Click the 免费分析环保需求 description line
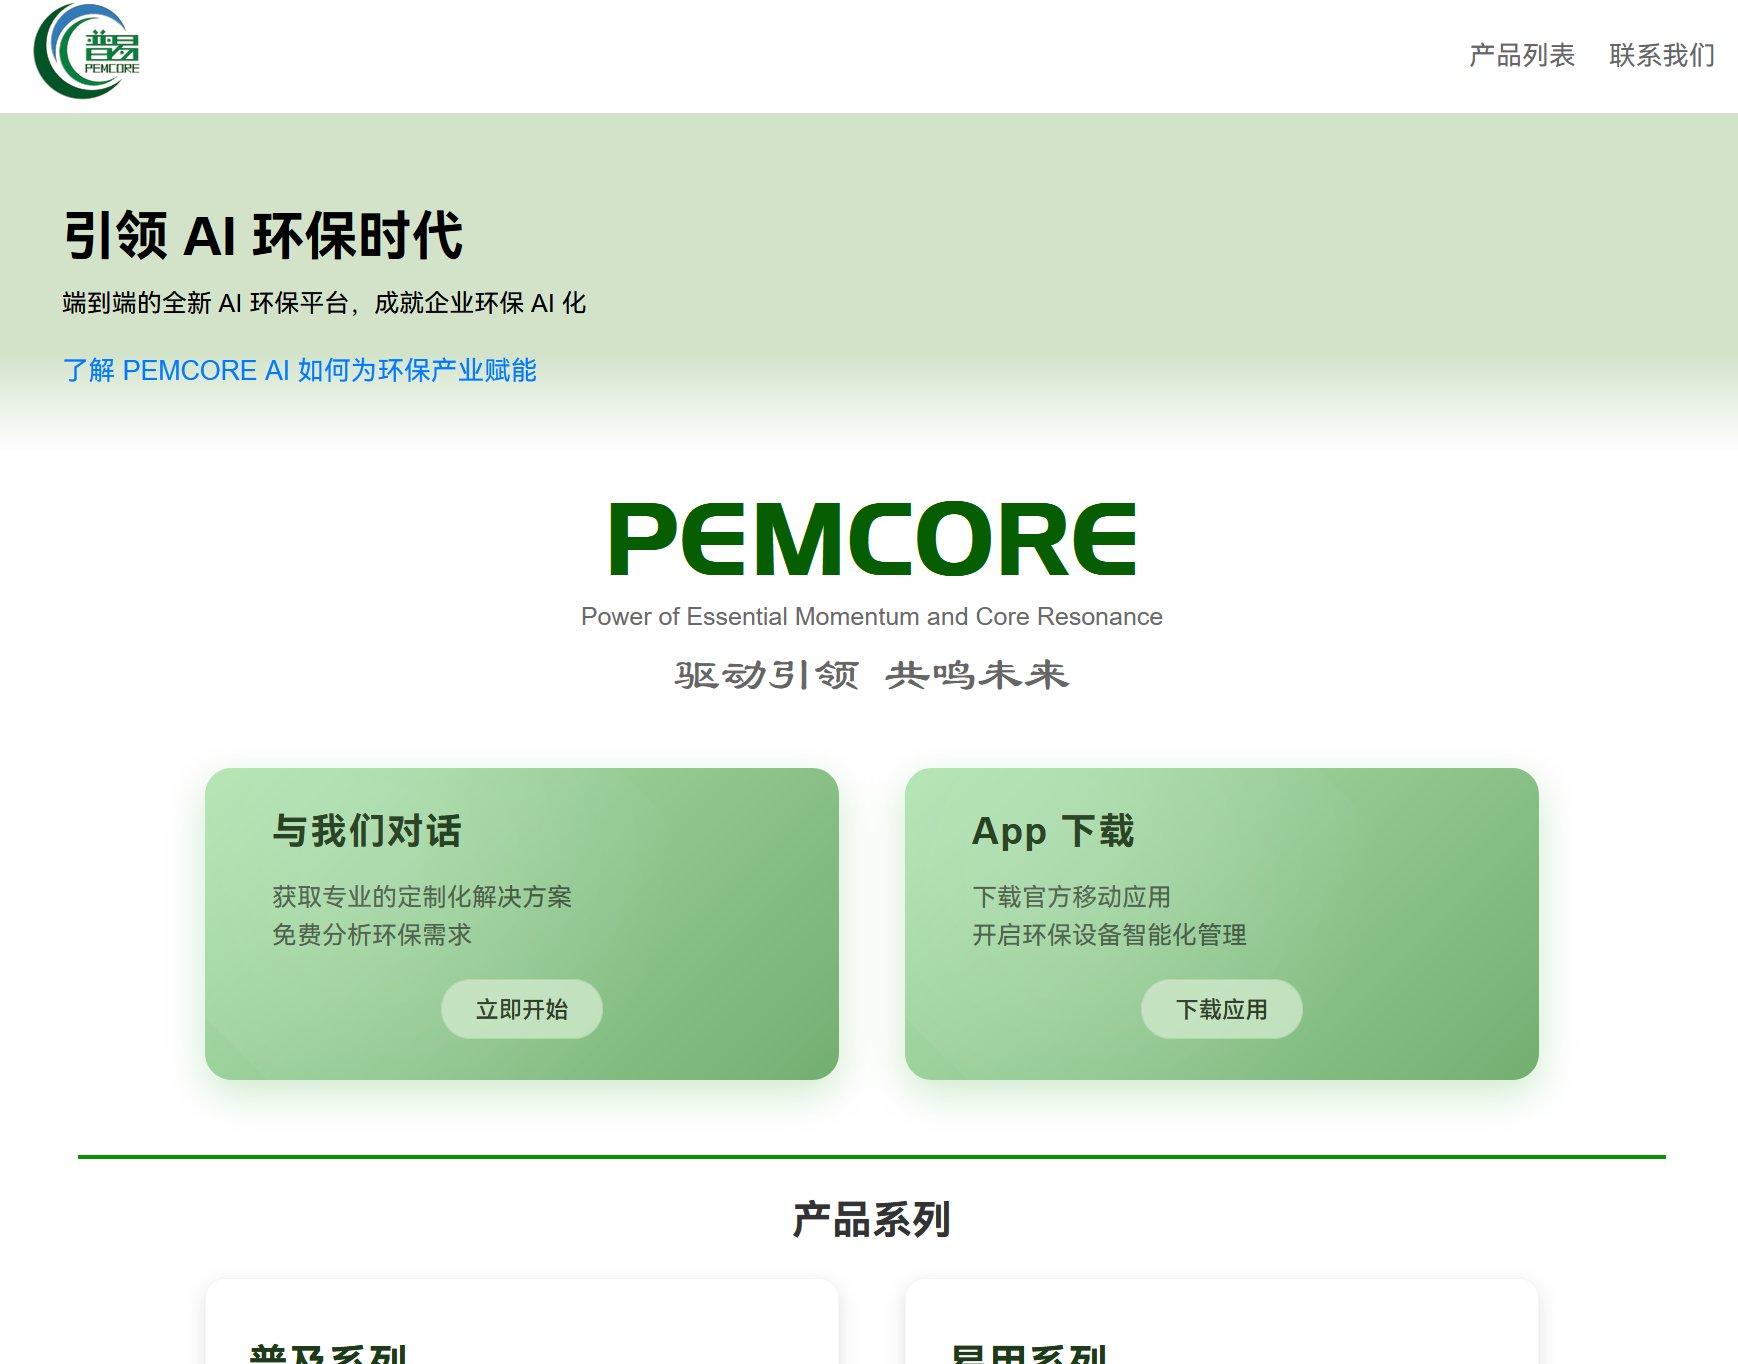The image size is (1738, 1364). click(x=372, y=935)
